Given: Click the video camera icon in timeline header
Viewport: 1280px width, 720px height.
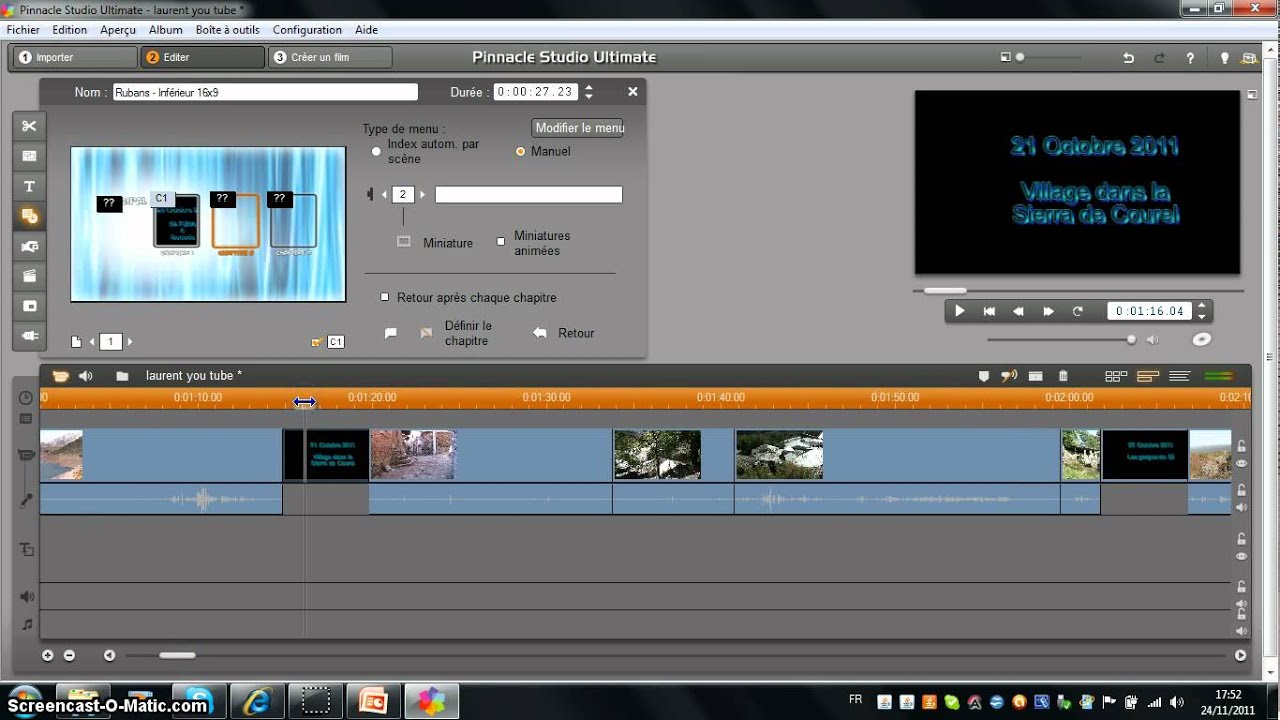Looking at the screenshot, I should (x=60, y=376).
